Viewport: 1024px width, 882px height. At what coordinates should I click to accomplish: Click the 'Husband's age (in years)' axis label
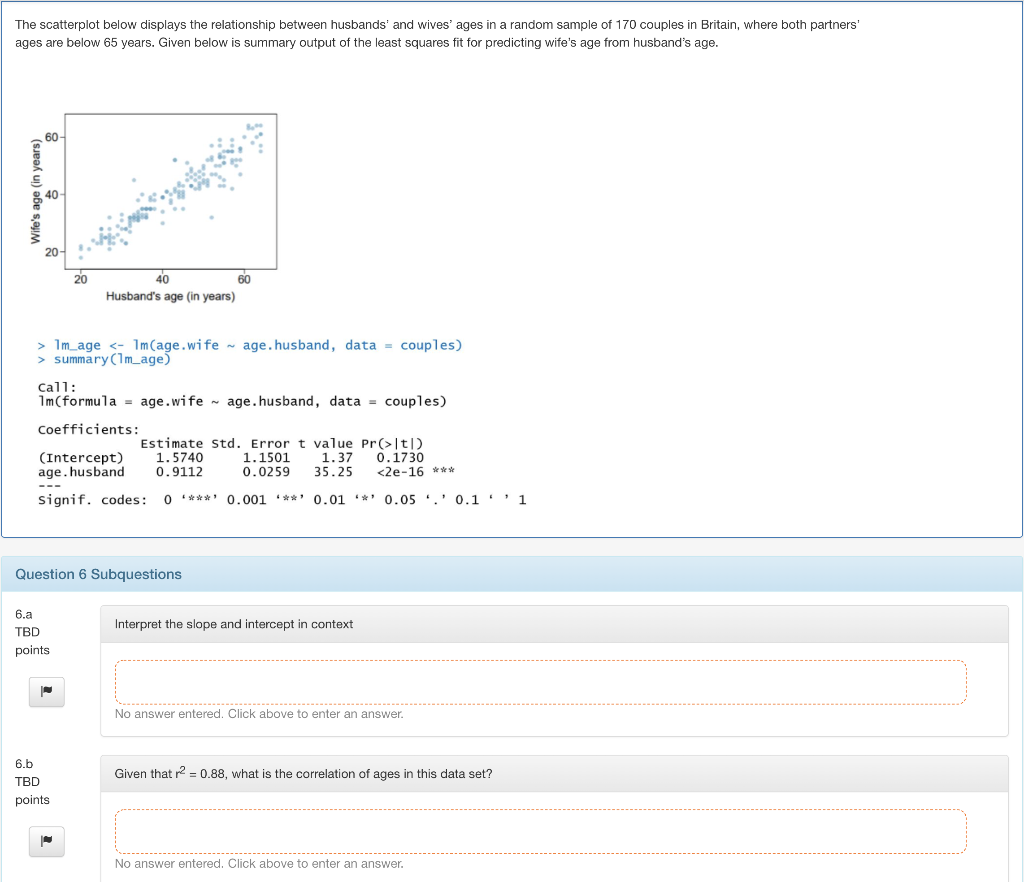pos(170,296)
